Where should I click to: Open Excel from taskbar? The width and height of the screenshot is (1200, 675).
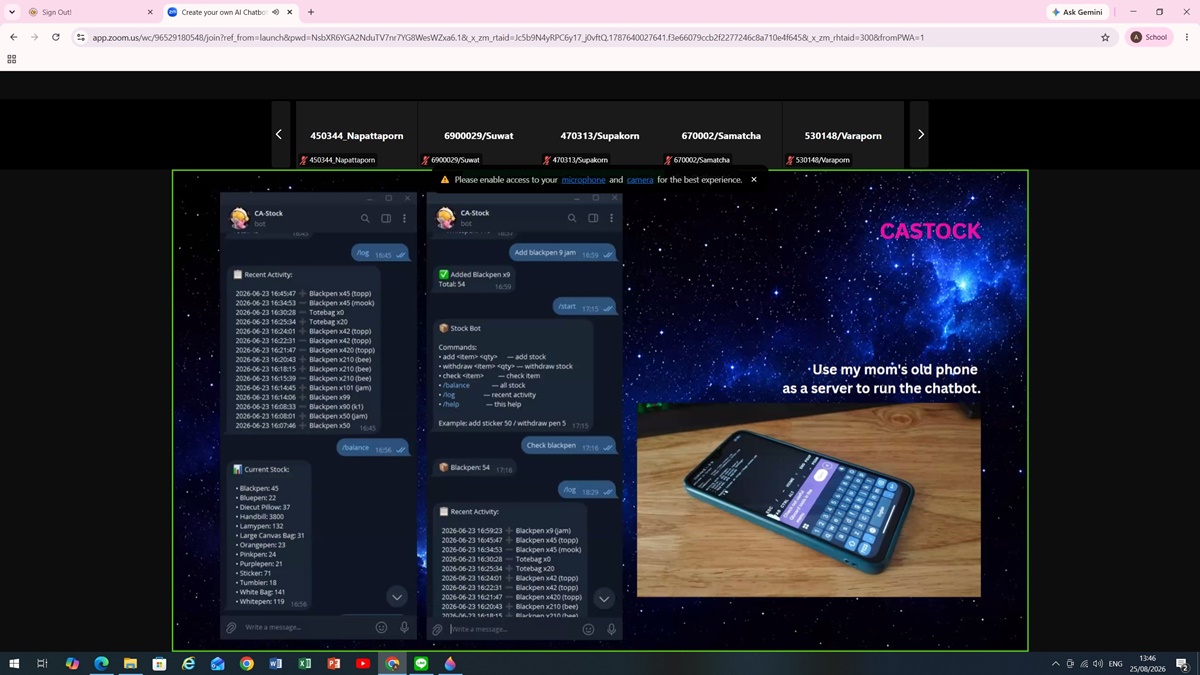(x=305, y=663)
